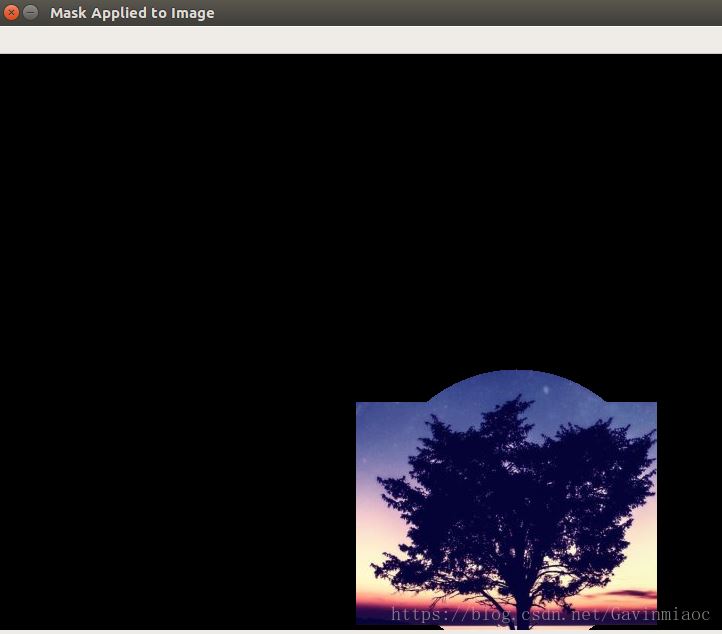Screen dimensions: 722x634
Task: Click the leftmost tip of the tree branches
Action: tap(375, 497)
